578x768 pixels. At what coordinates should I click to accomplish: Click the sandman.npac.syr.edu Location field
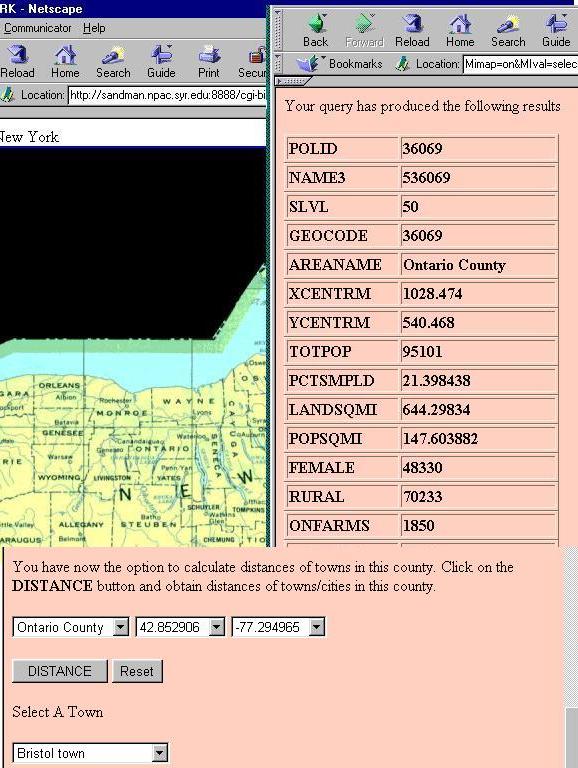167,95
